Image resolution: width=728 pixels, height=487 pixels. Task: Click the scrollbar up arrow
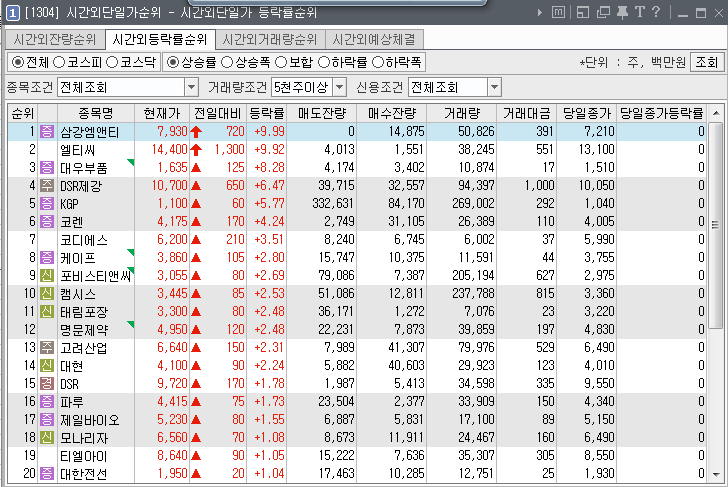(716, 113)
